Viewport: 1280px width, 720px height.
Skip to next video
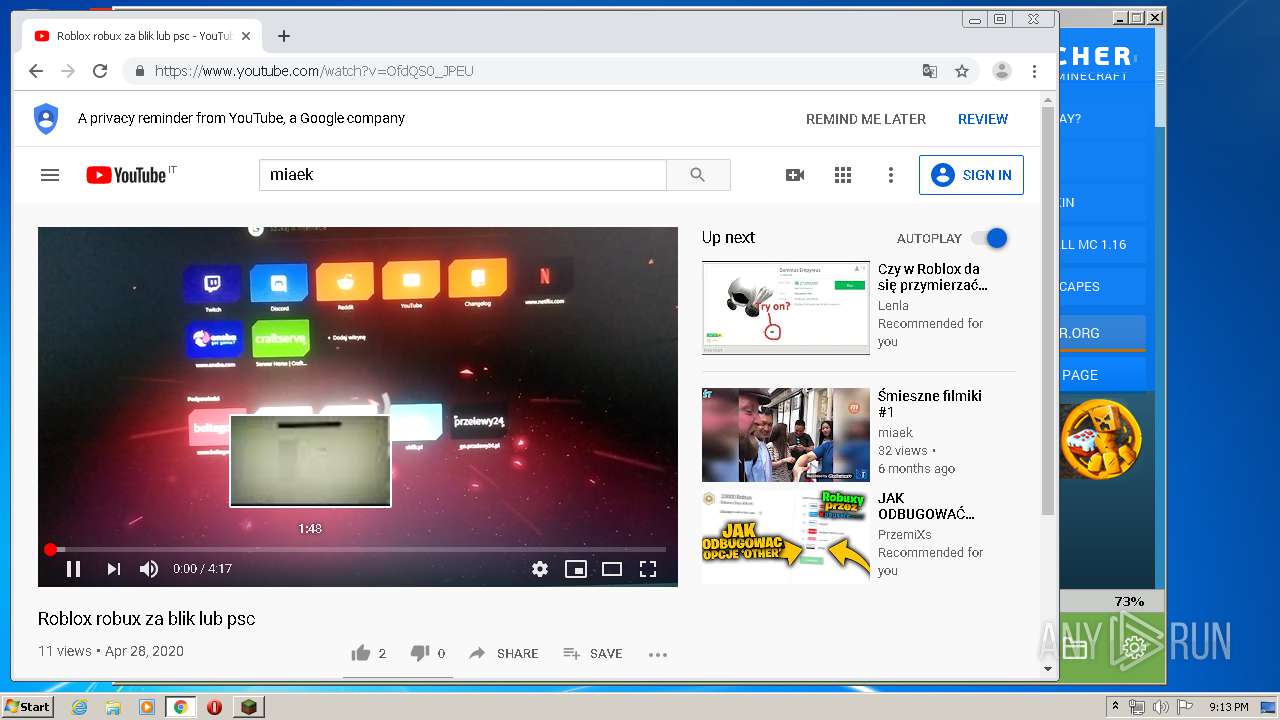pyautogui.click(x=113, y=569)
